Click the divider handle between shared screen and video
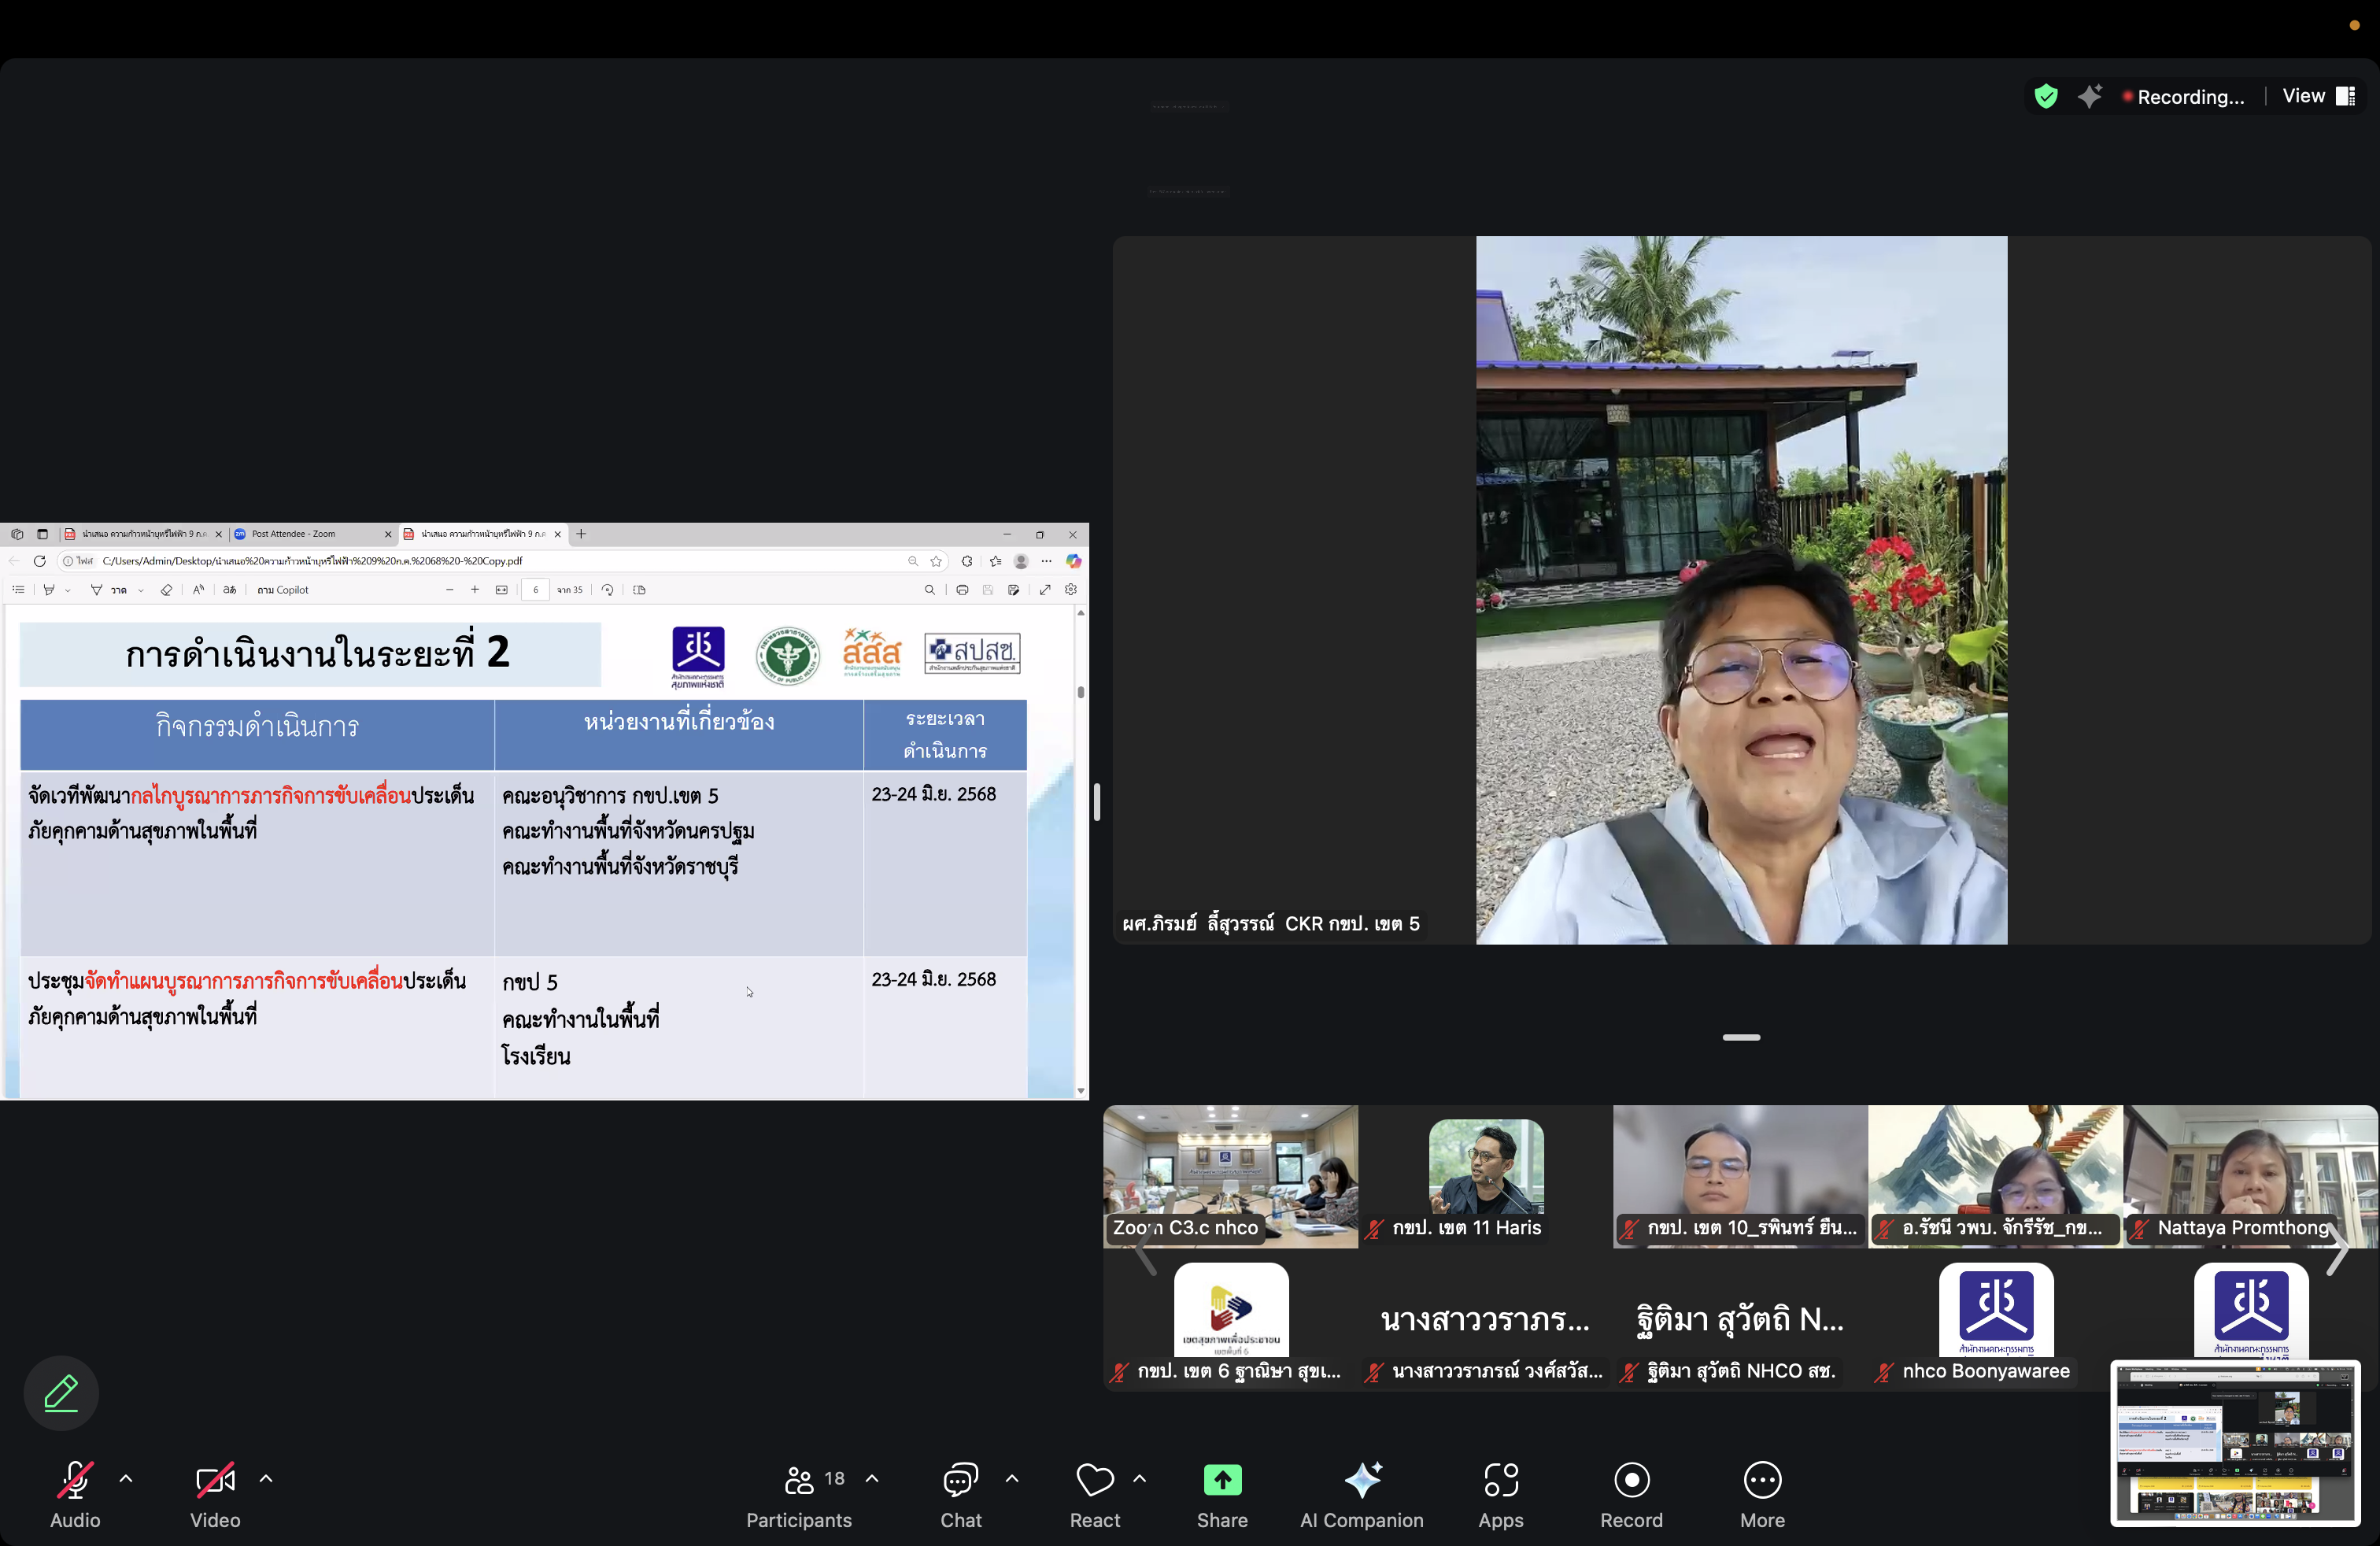This screenshot has height=1546, width=2380. [x=1097, y=802]
